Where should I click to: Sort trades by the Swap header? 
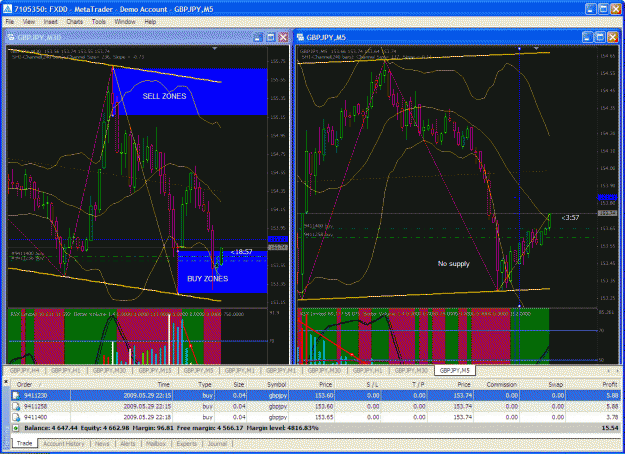point(542,385)
